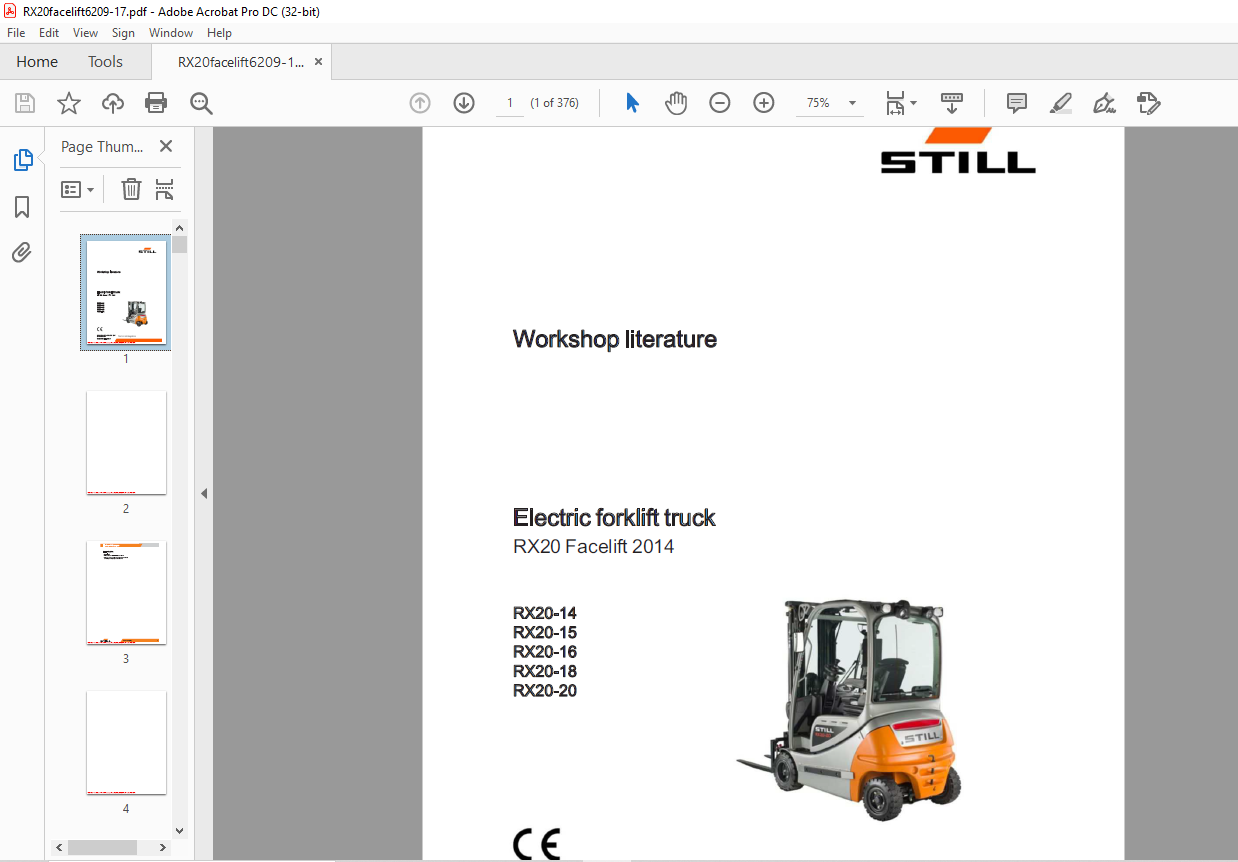Print the document with the printer icon
Screen dimensions: 1238x862
click(x=156, y=103)
